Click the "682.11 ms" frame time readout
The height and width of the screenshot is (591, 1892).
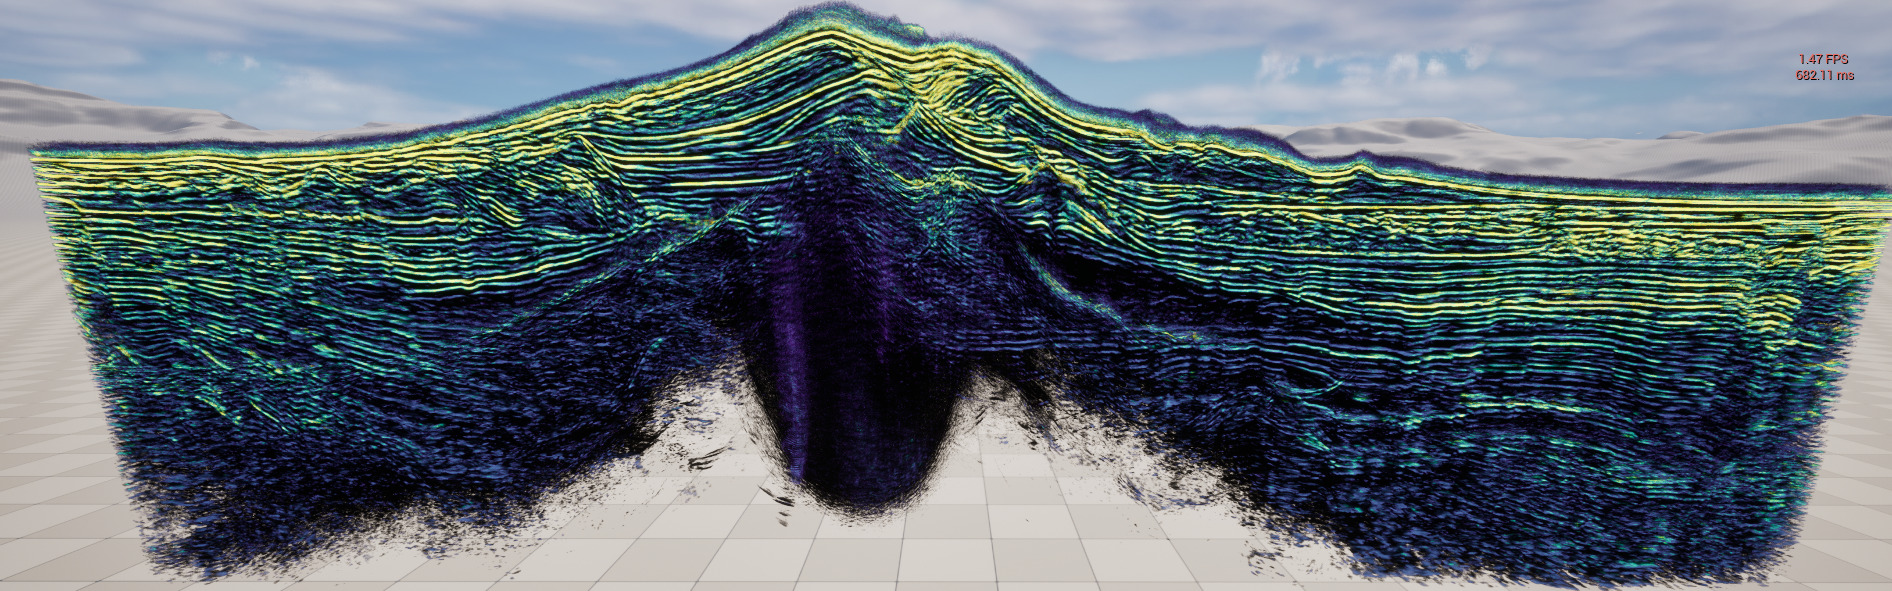click(1824, 75)
